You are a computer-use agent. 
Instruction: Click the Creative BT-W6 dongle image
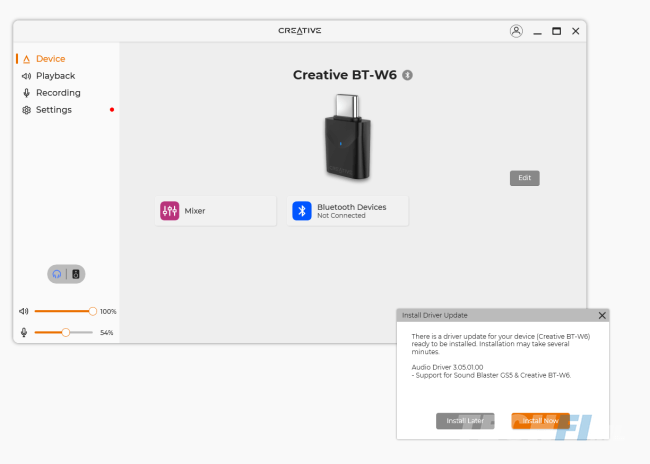click(x=347, y=137)
